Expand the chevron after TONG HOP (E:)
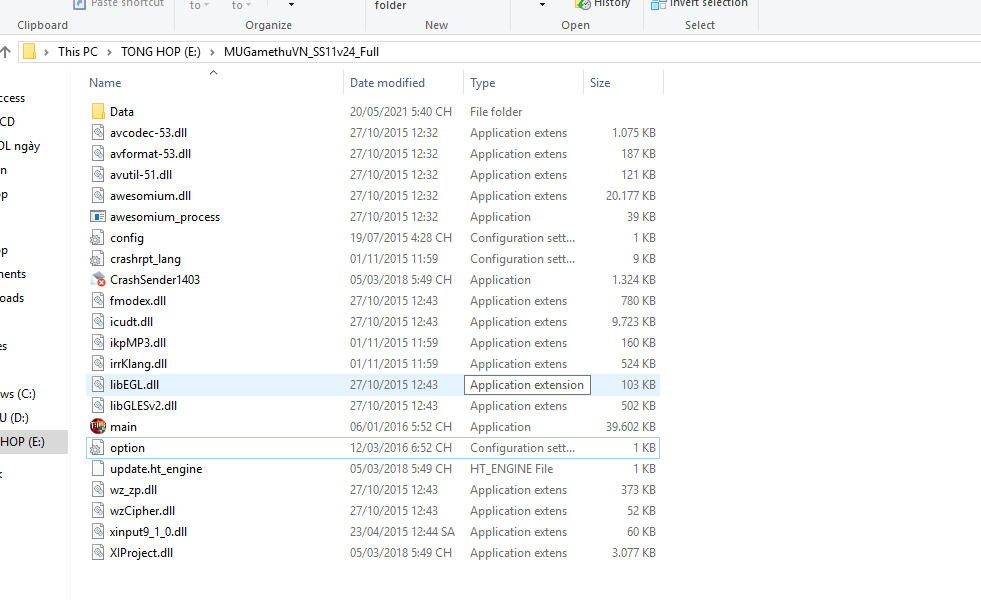Viewport: 981px width, 603px height. coord(212,52)
